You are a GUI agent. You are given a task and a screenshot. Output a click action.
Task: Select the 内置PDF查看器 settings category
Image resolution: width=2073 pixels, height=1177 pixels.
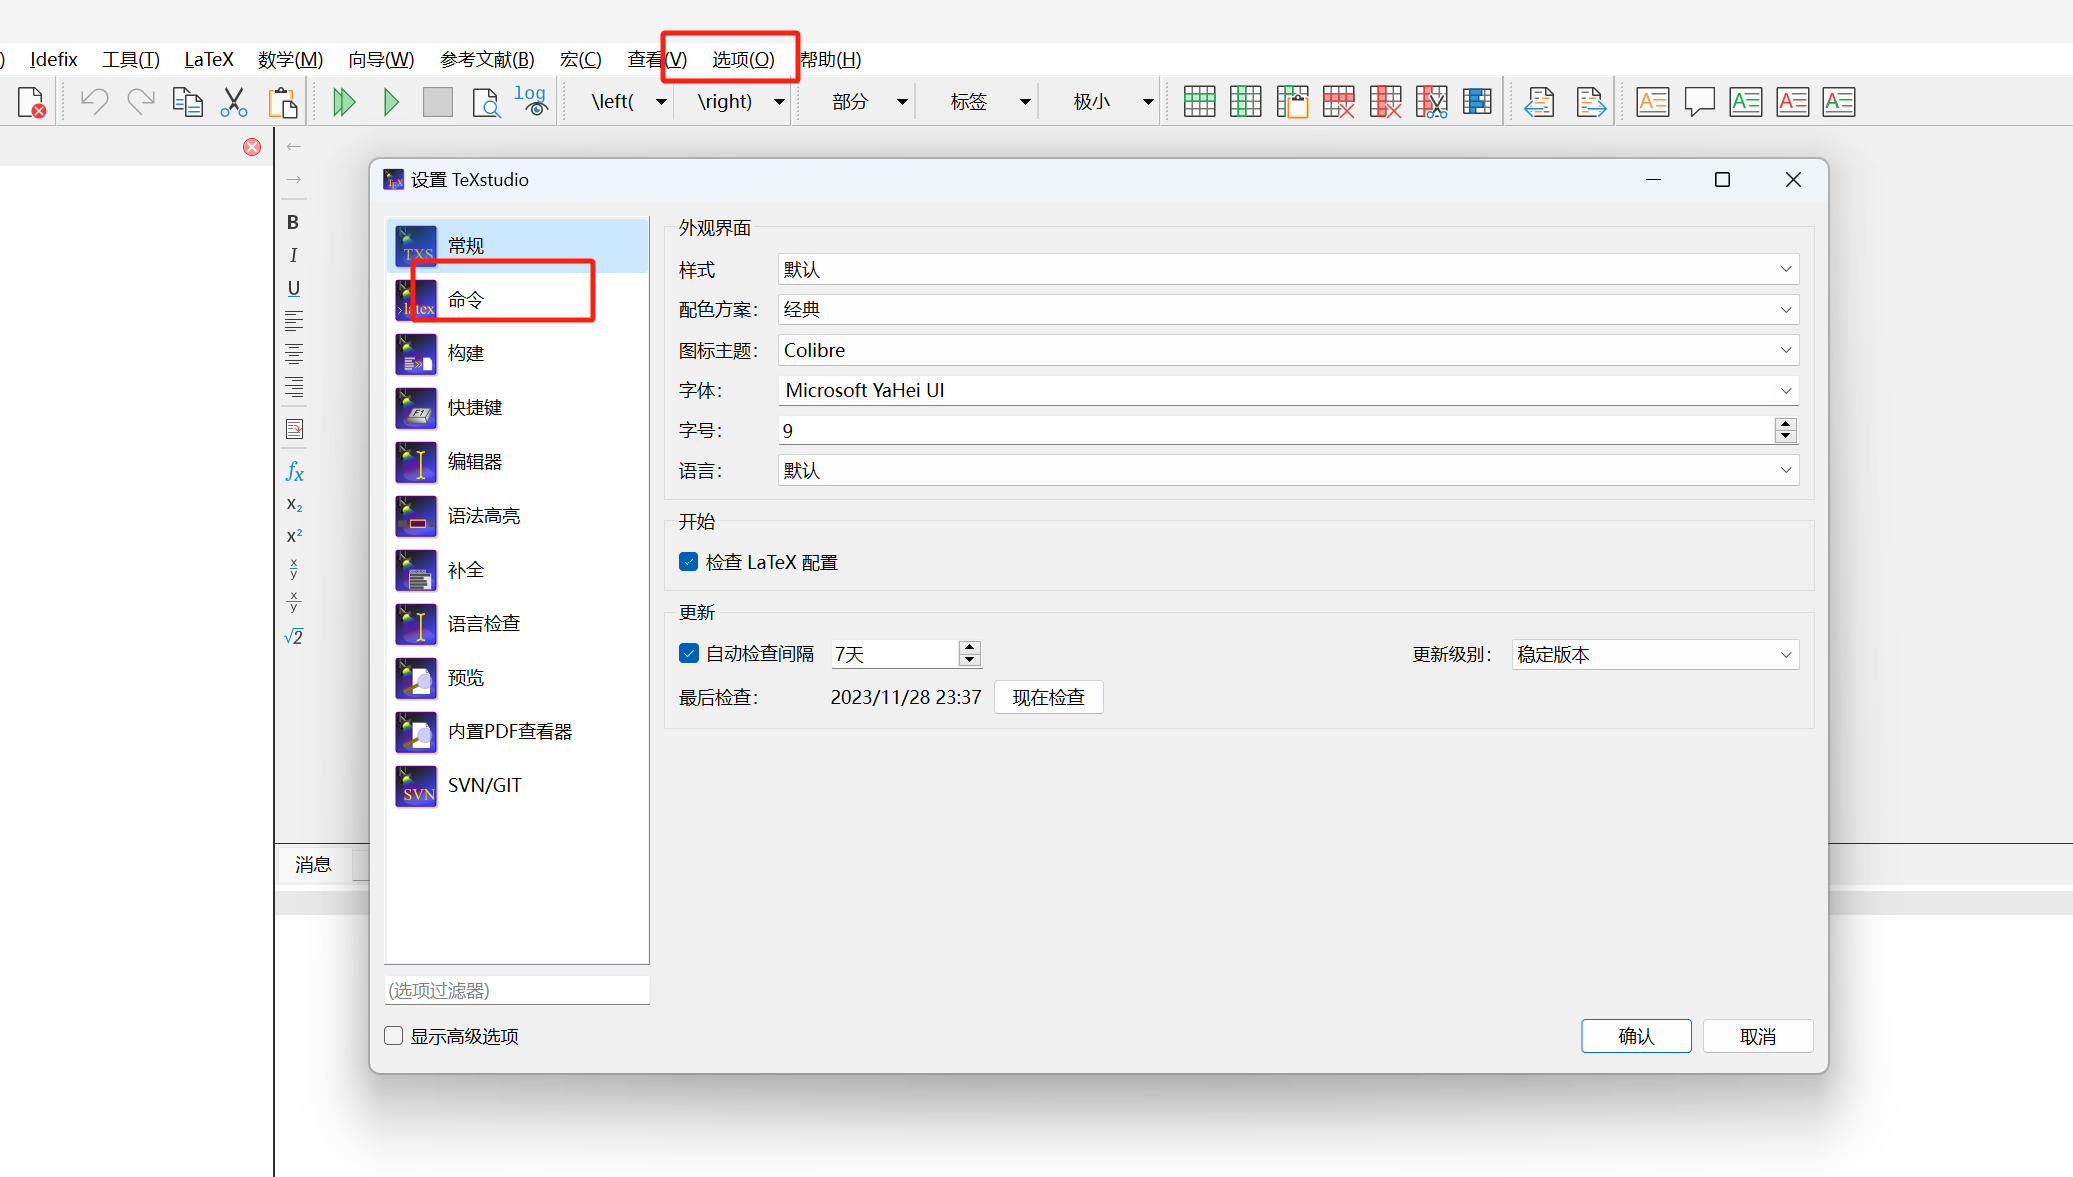[x=517, y=731]
